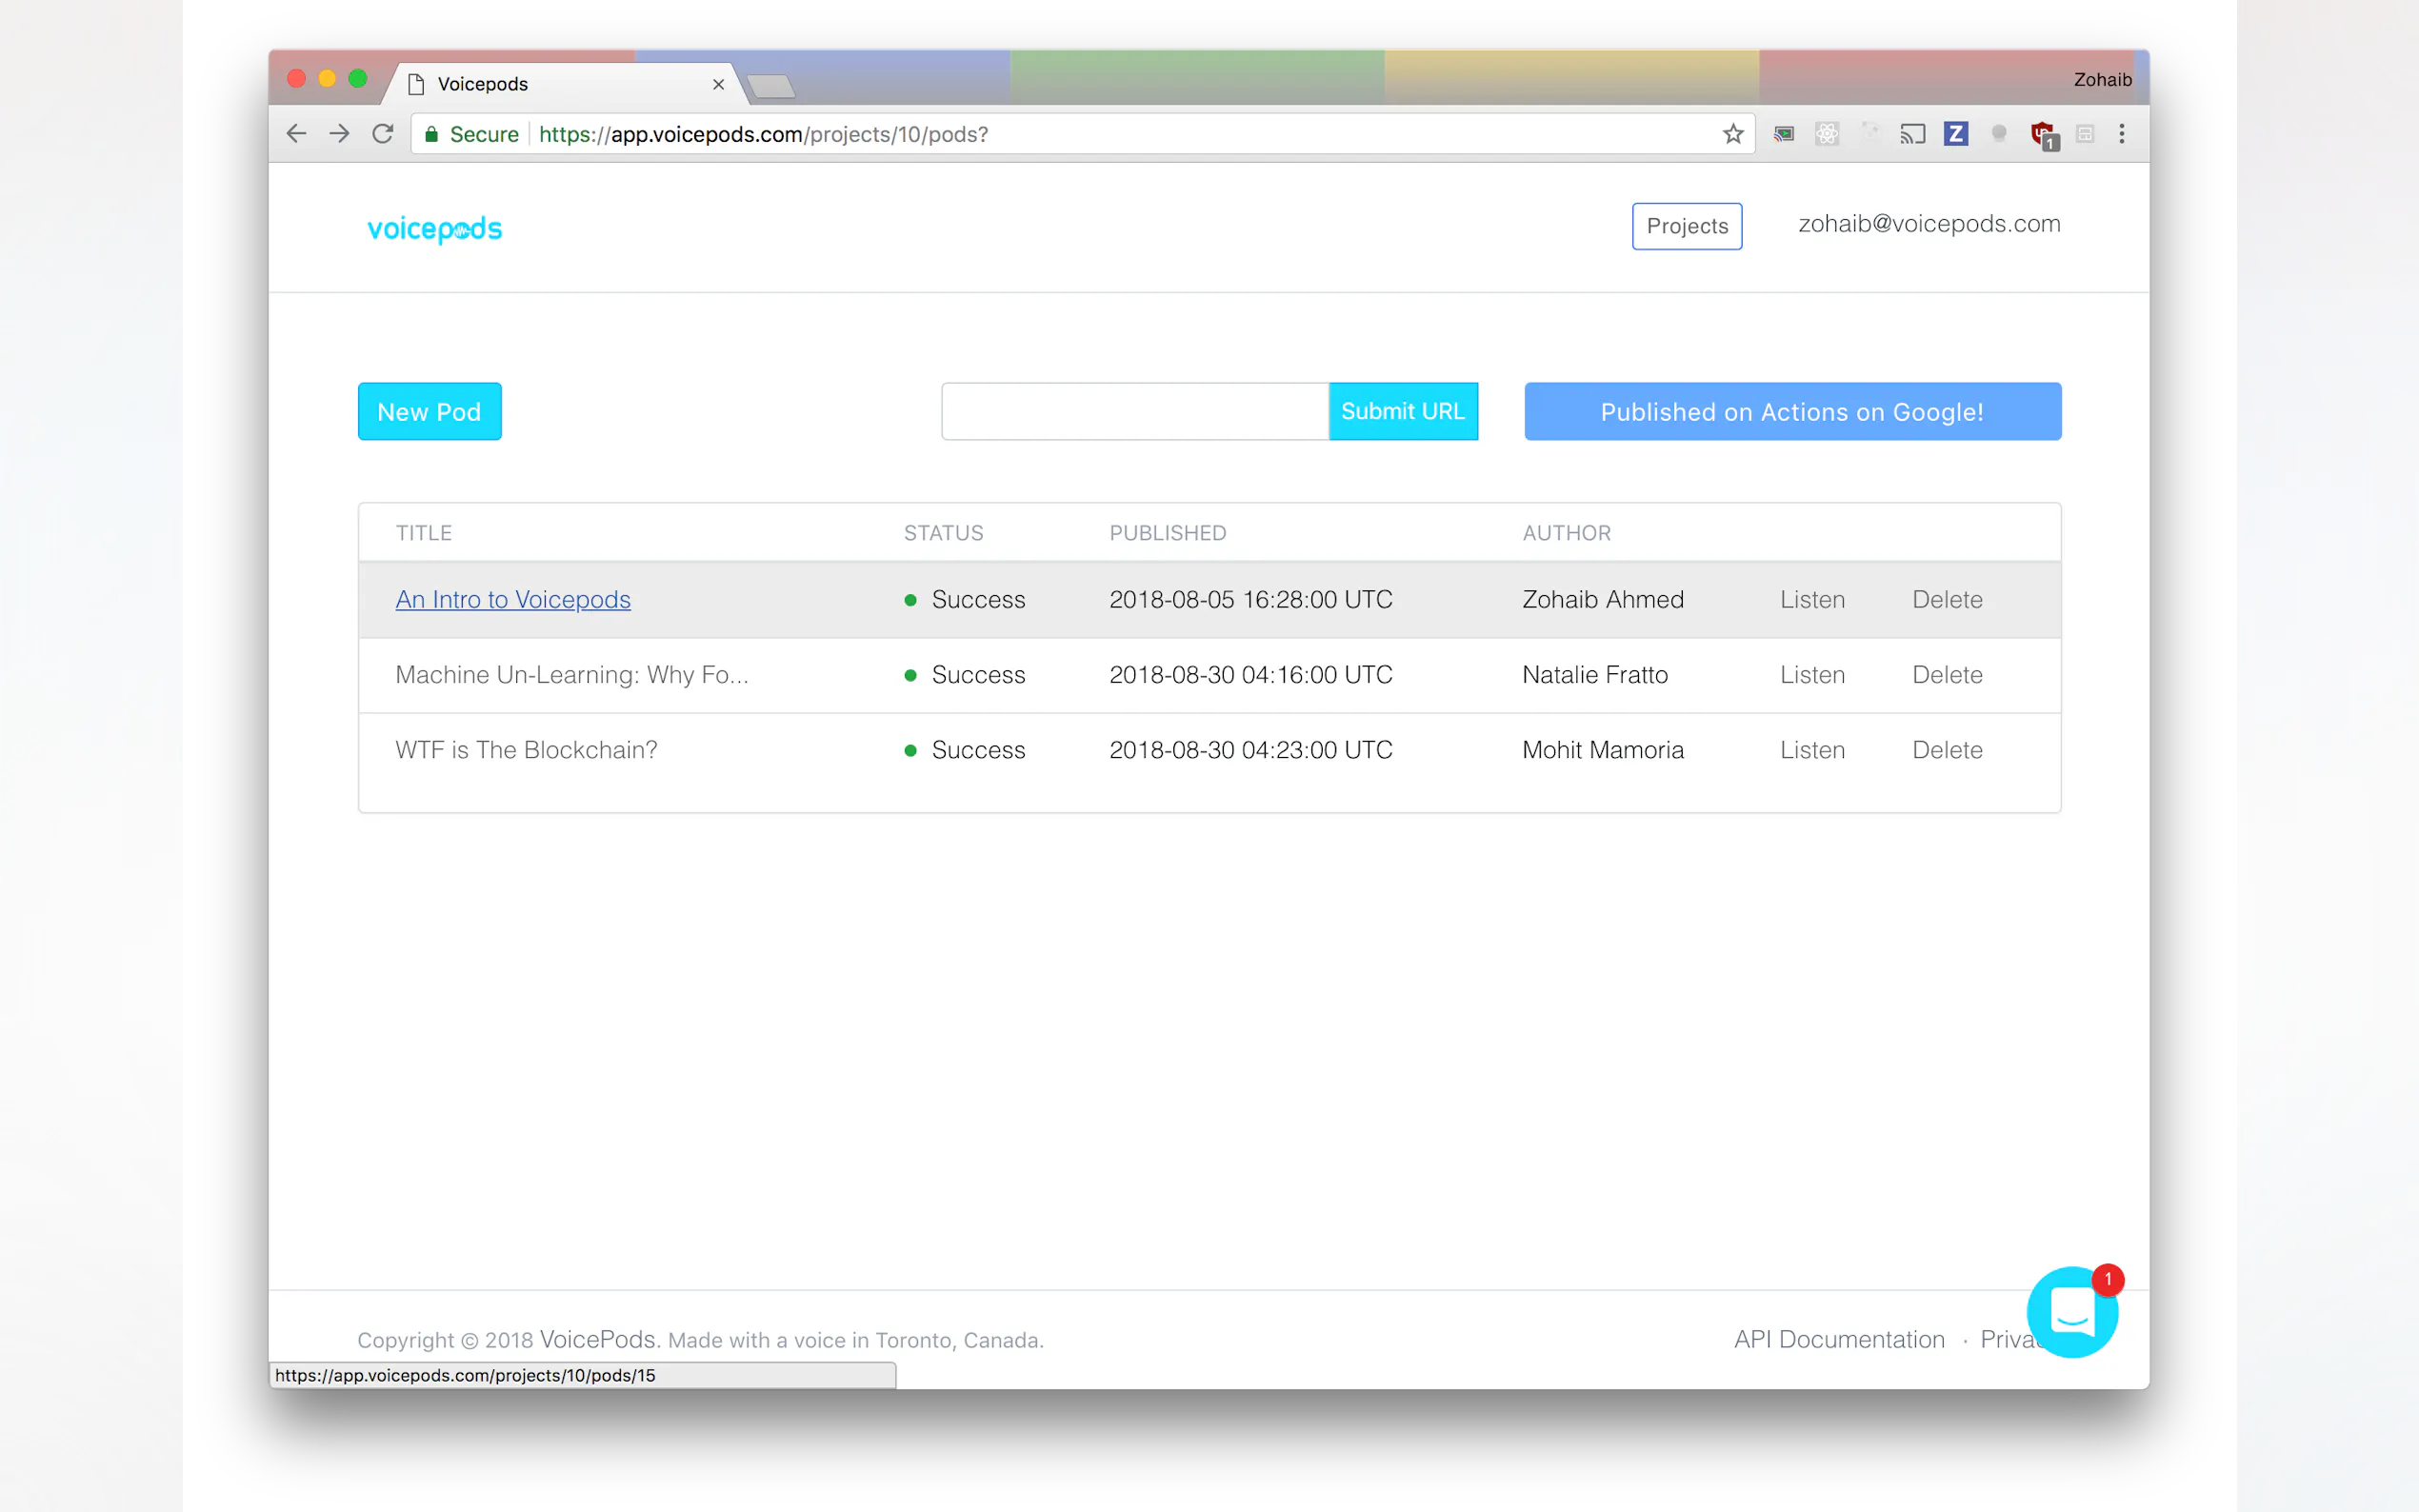The image size is (2419, 1512).
Task: Click the browser back arrow
Action: (296, 134)
